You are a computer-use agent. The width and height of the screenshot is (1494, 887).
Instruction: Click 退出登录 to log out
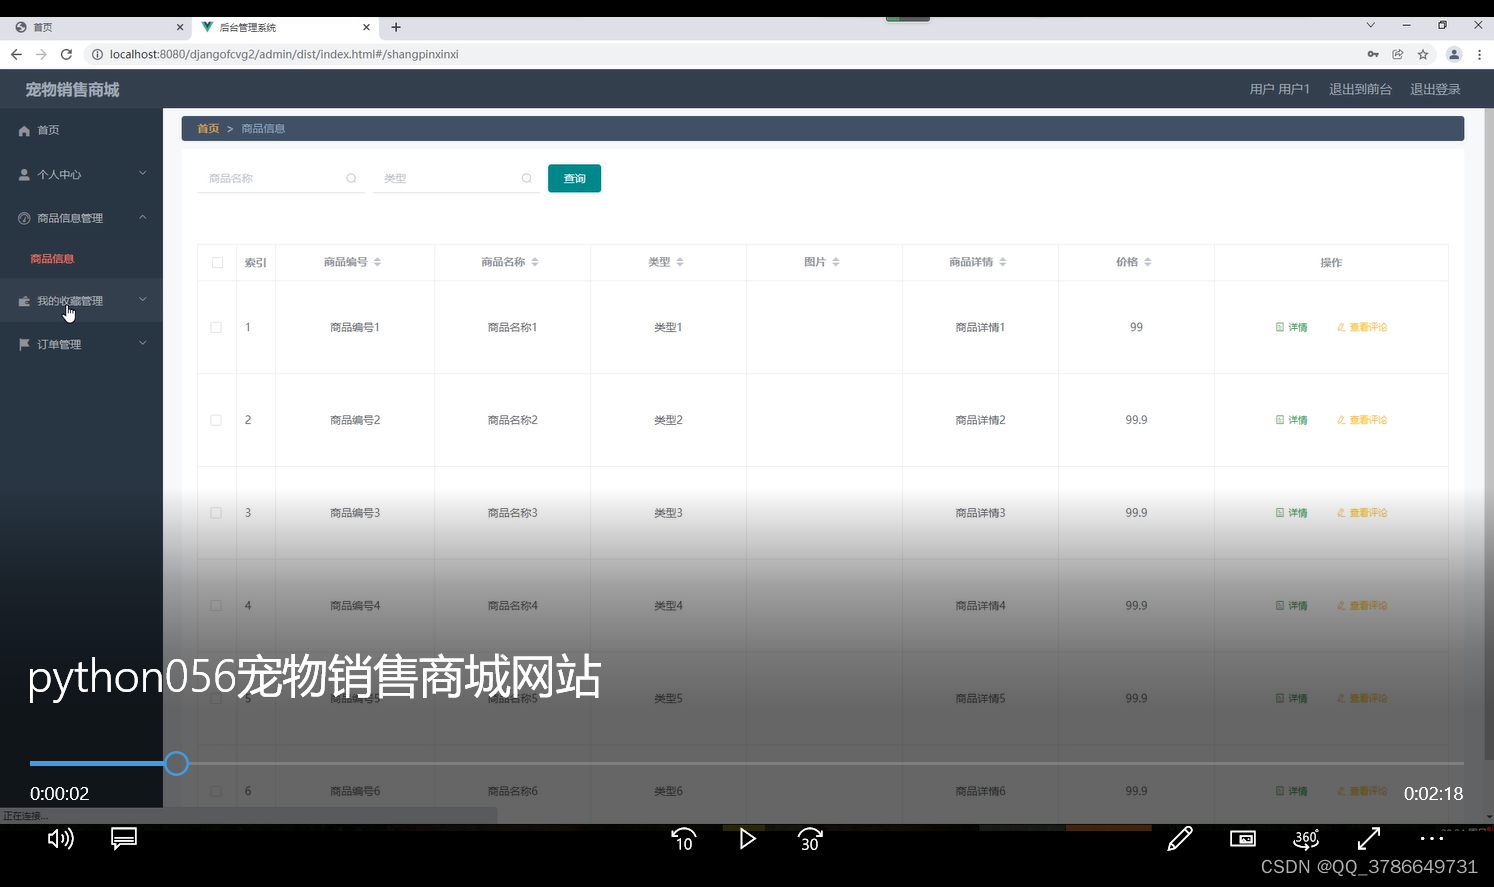click(x=1435, y=89)
